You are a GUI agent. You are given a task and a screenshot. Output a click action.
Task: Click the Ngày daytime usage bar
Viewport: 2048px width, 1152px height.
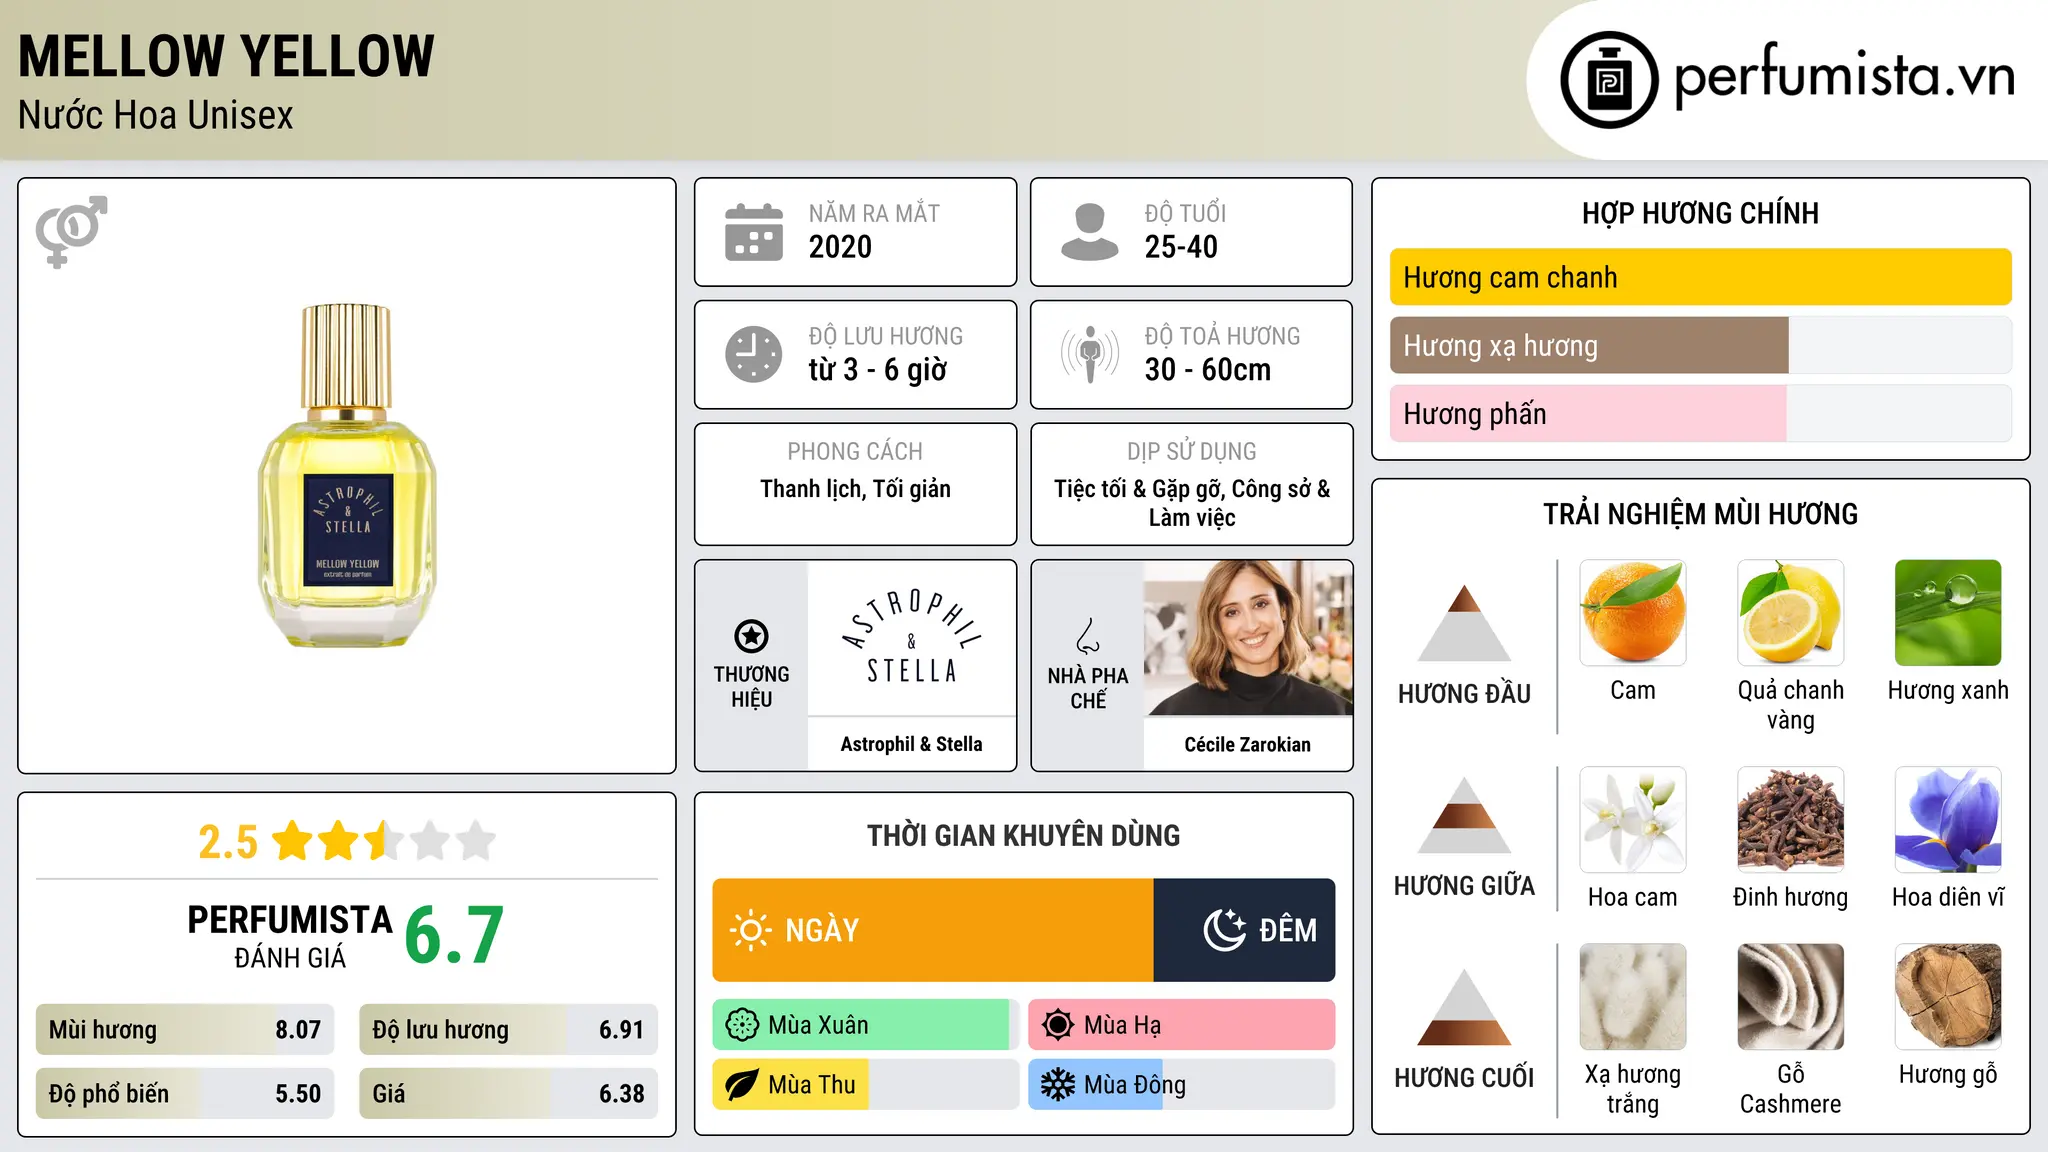[x=933, y=930]
